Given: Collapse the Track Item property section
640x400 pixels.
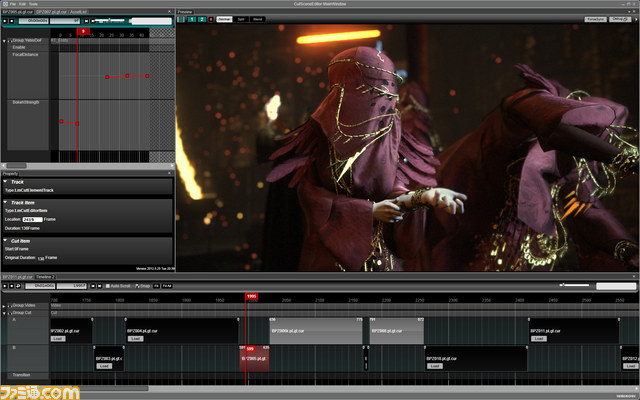Looking at the screenshot, I should 5,202.
